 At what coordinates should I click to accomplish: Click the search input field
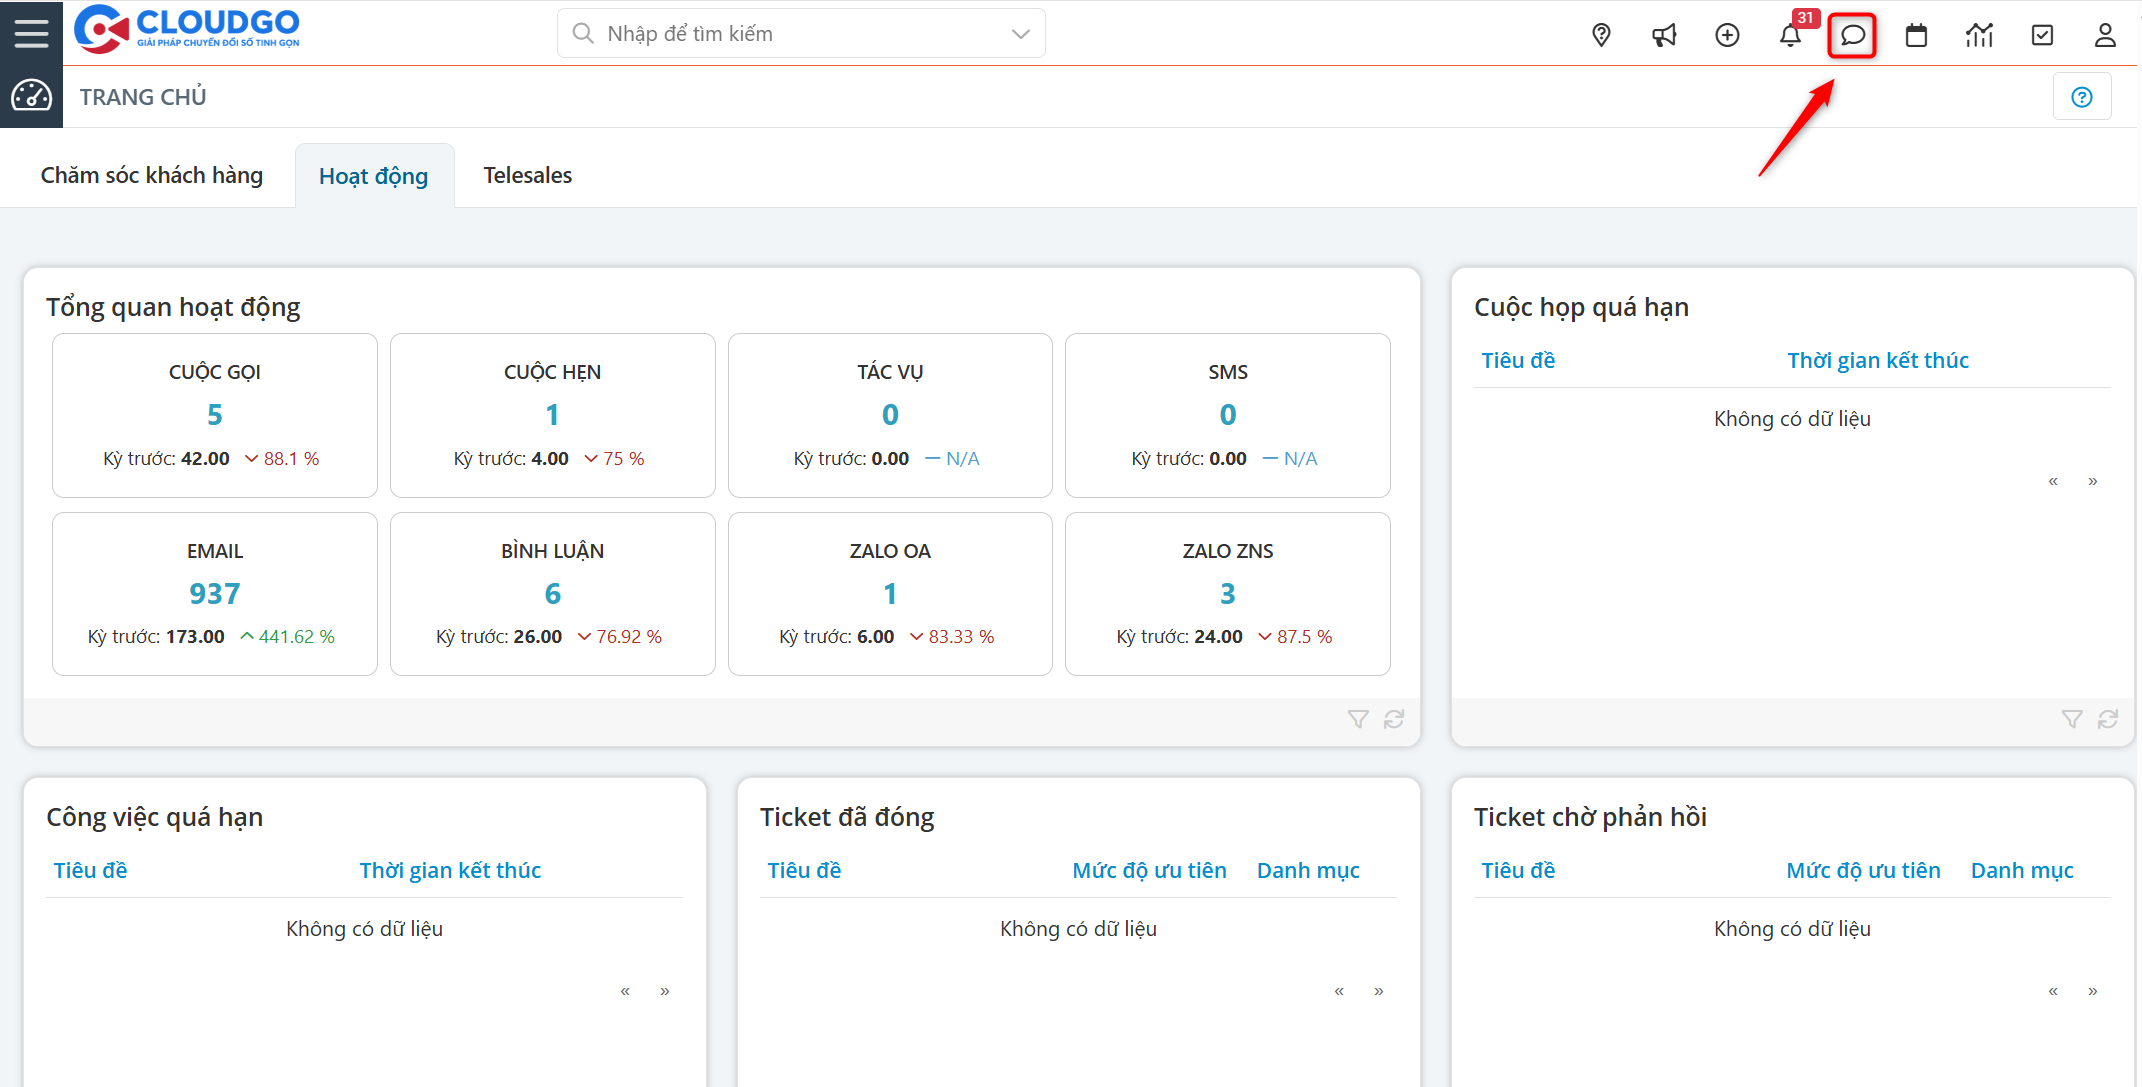(790, 34)
